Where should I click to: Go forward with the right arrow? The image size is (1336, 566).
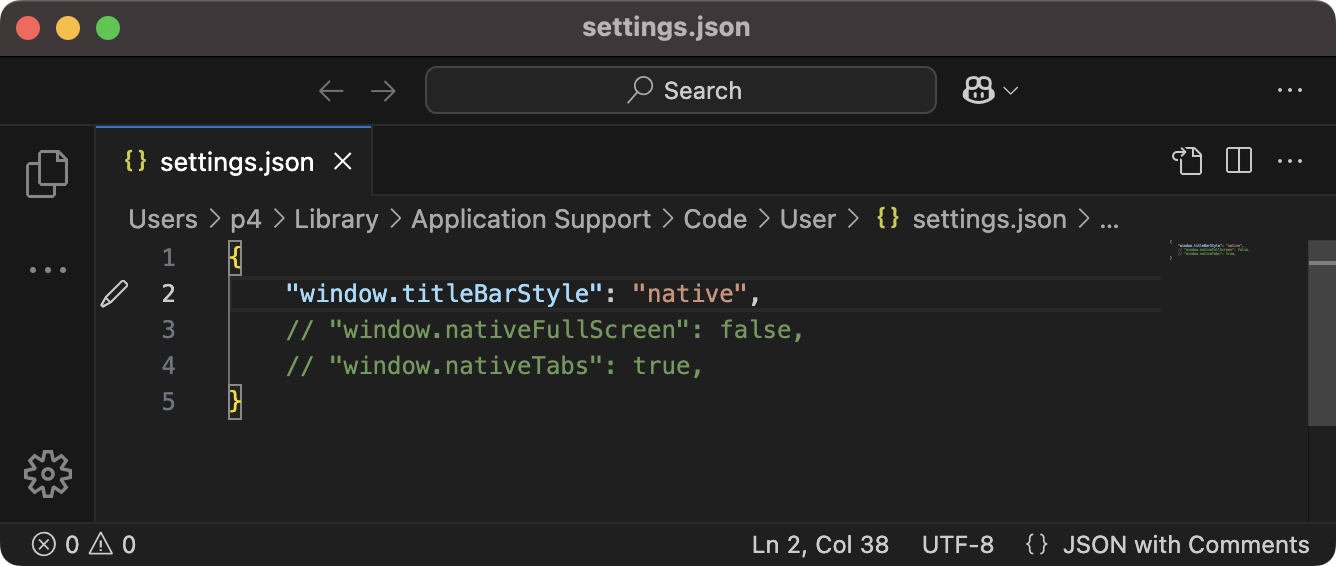[383, 91]
